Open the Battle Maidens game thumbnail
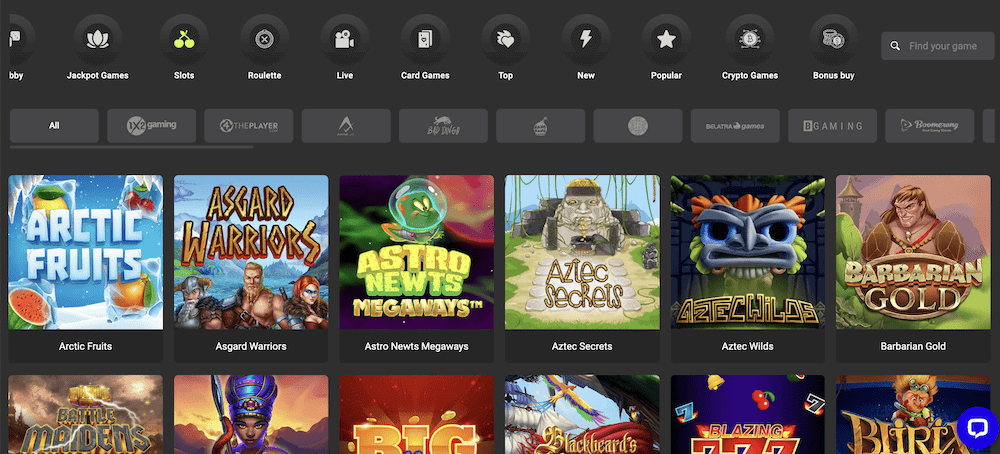This screenshot has height=454, width=1000. point(85,414)
